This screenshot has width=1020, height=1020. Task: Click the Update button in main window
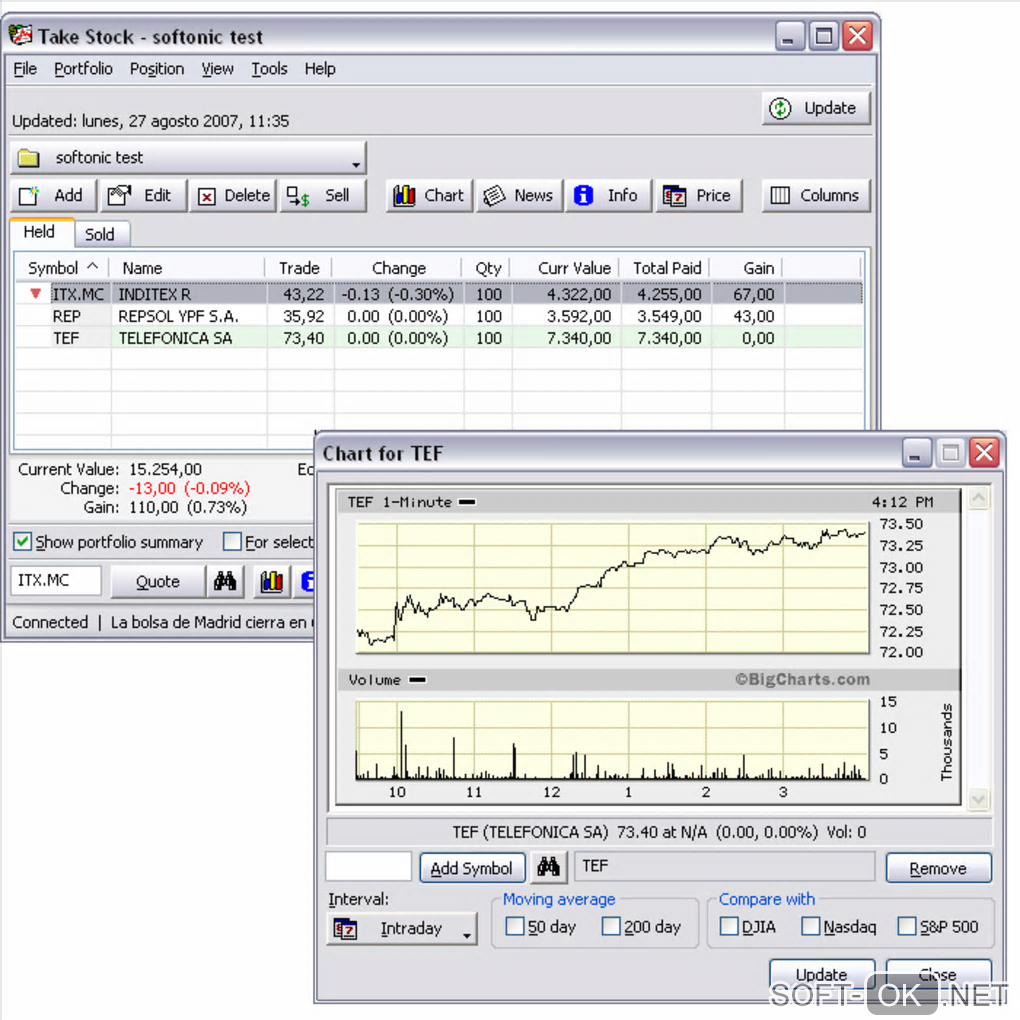pos(816,108)
